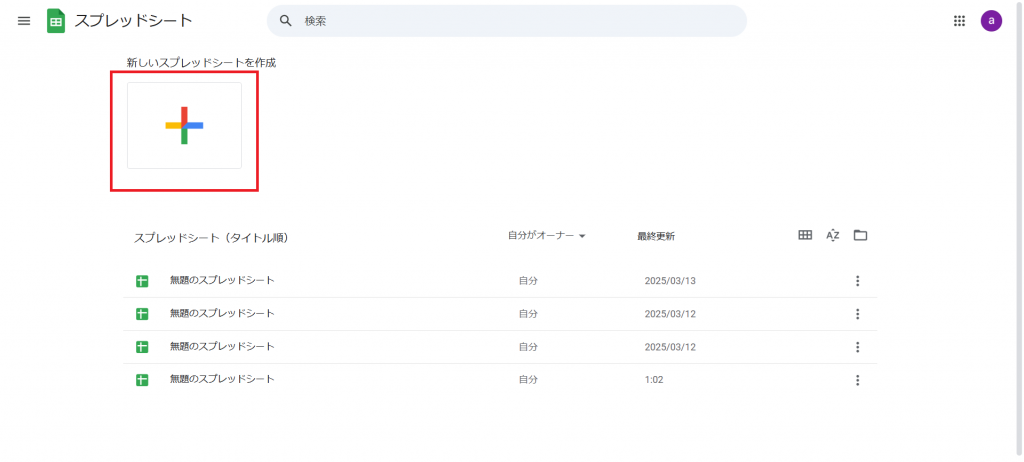Image resolution: width=1024 pixels, height=462 pixels.
Task: Show more options for the 1:02 spreadsheet
Action: pos(857,380)
